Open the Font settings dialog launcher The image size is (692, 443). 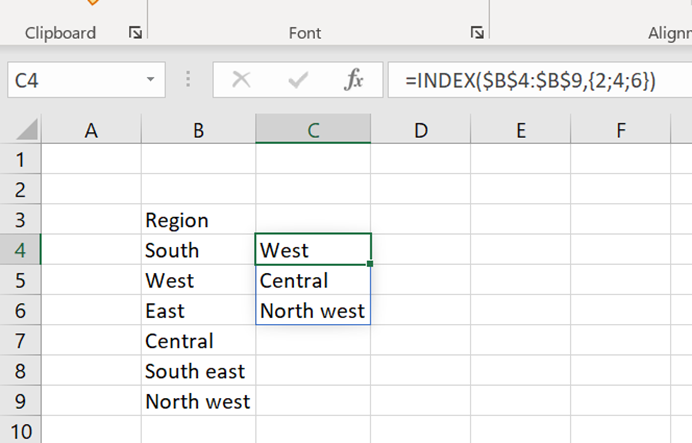click(477, 33)
